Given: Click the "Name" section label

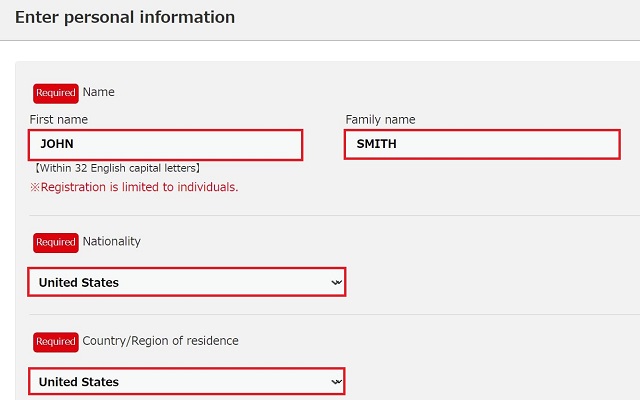Looking at the screenshot, I should (98, 92).
